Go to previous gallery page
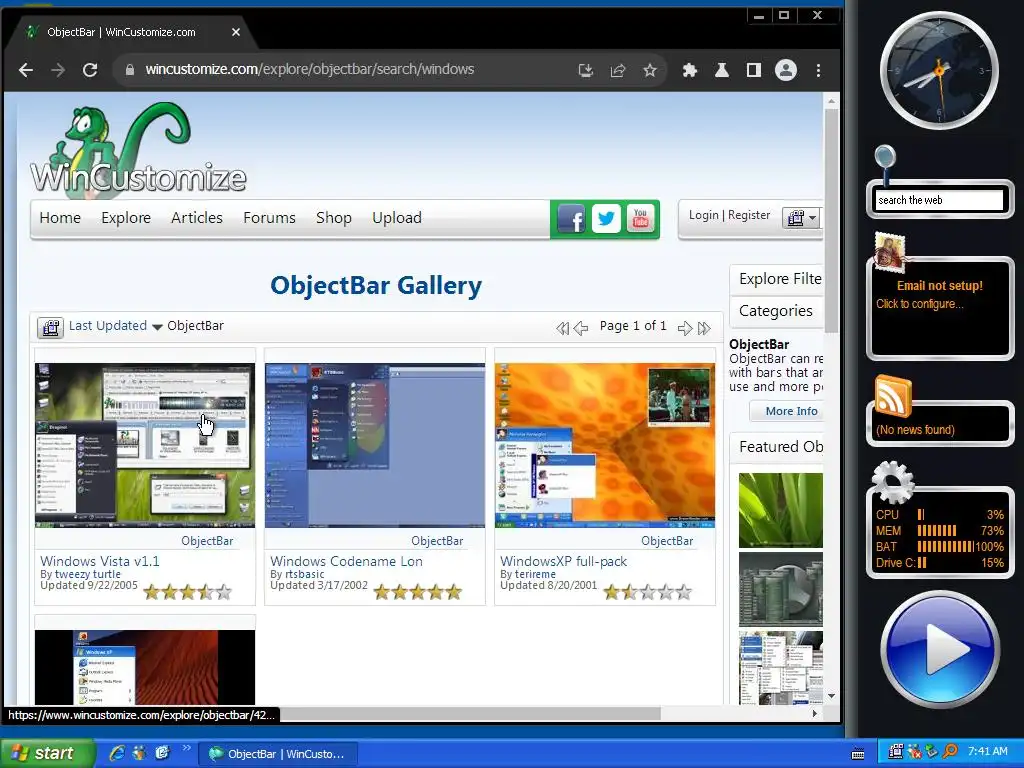Image resolution: width=1024 pixels, height=768 pixels. click(x=581, y=328)
